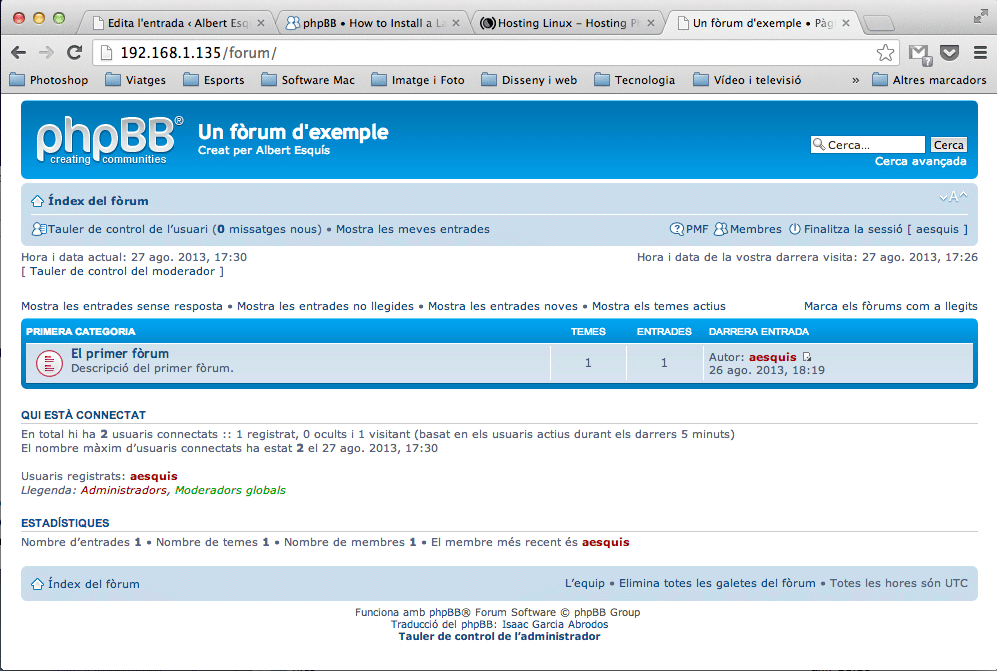This screenshot has height=671, width=997.
Task: Open the Pocket extension icon
Action: (x=949, y=52)
